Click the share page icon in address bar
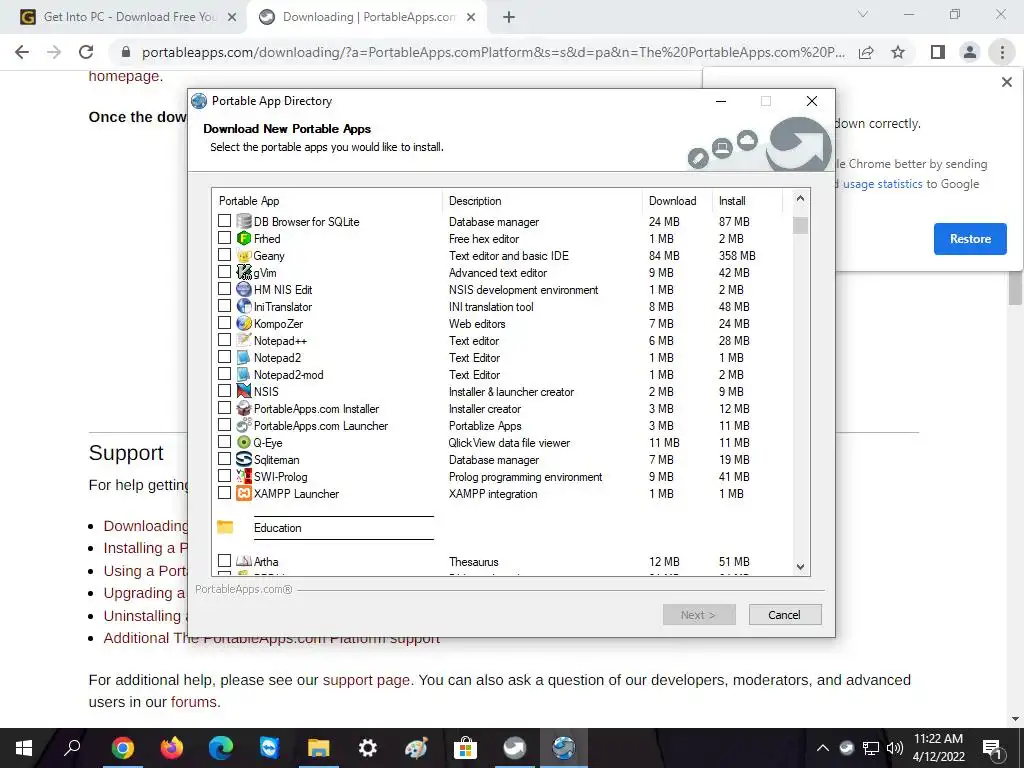This screenshot has width=1024, height=768. pyautogui.click(x=866, y=52)
